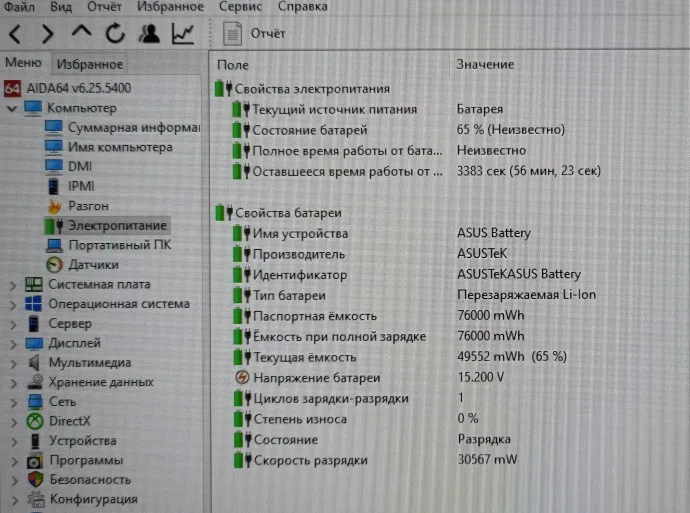The image size is (690, 513).
Task: Select the Свойства батареи group header
Action: click(279, 213)
